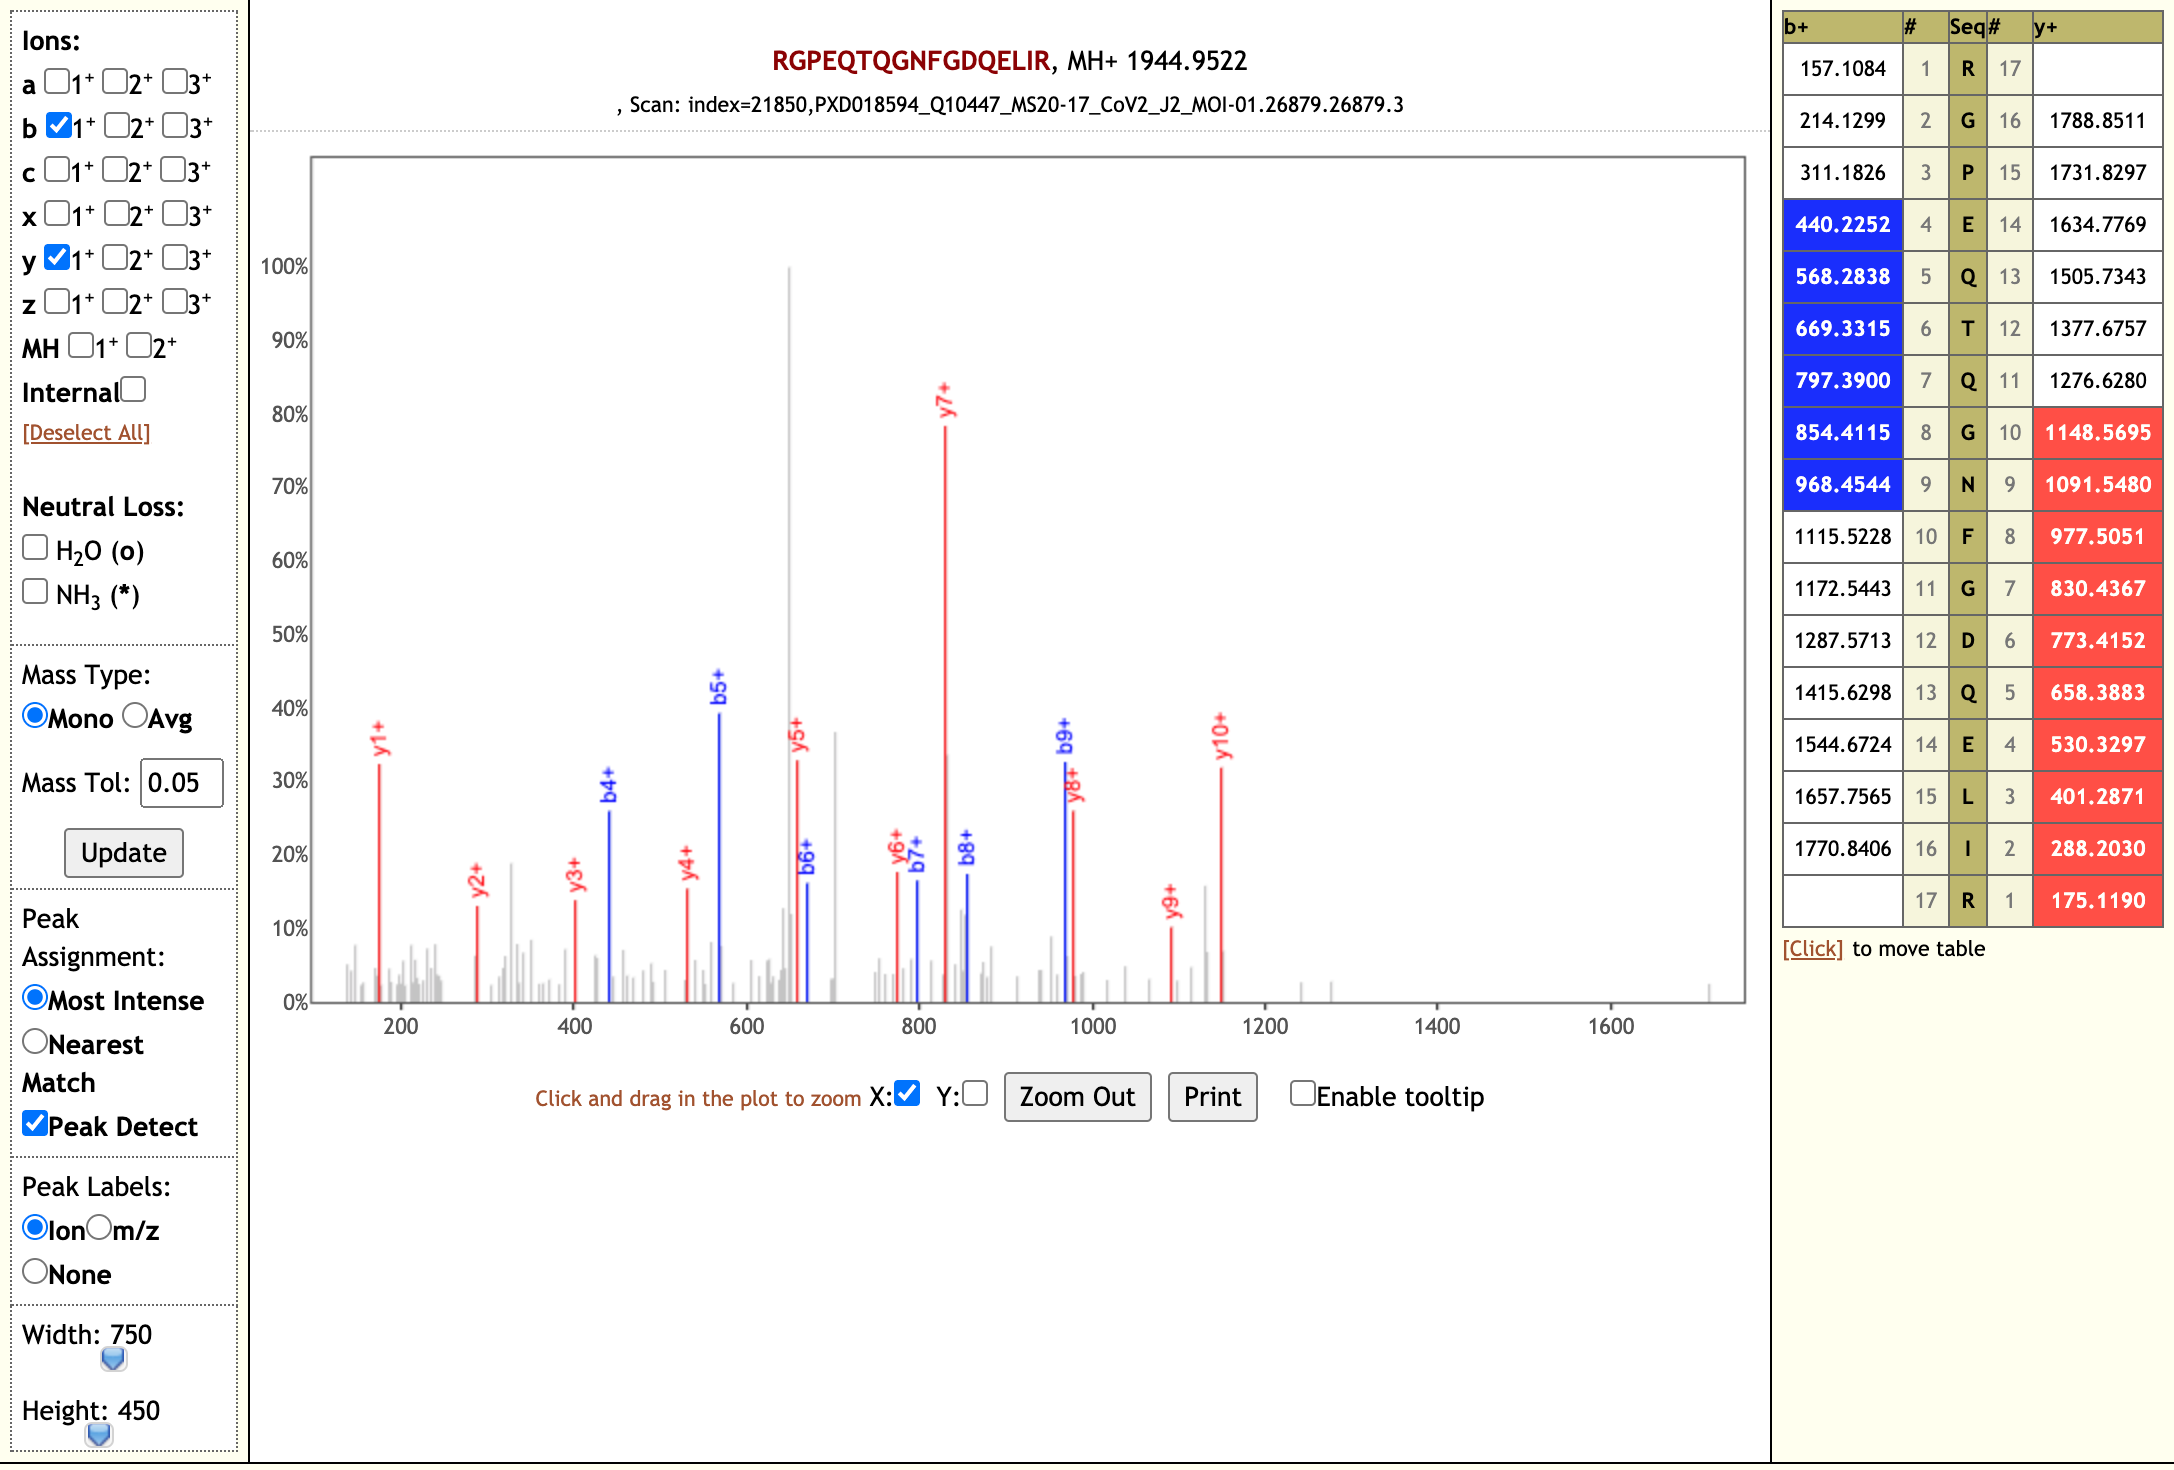
Task: Click the y2+ peak label
Action: coord(477,880)
